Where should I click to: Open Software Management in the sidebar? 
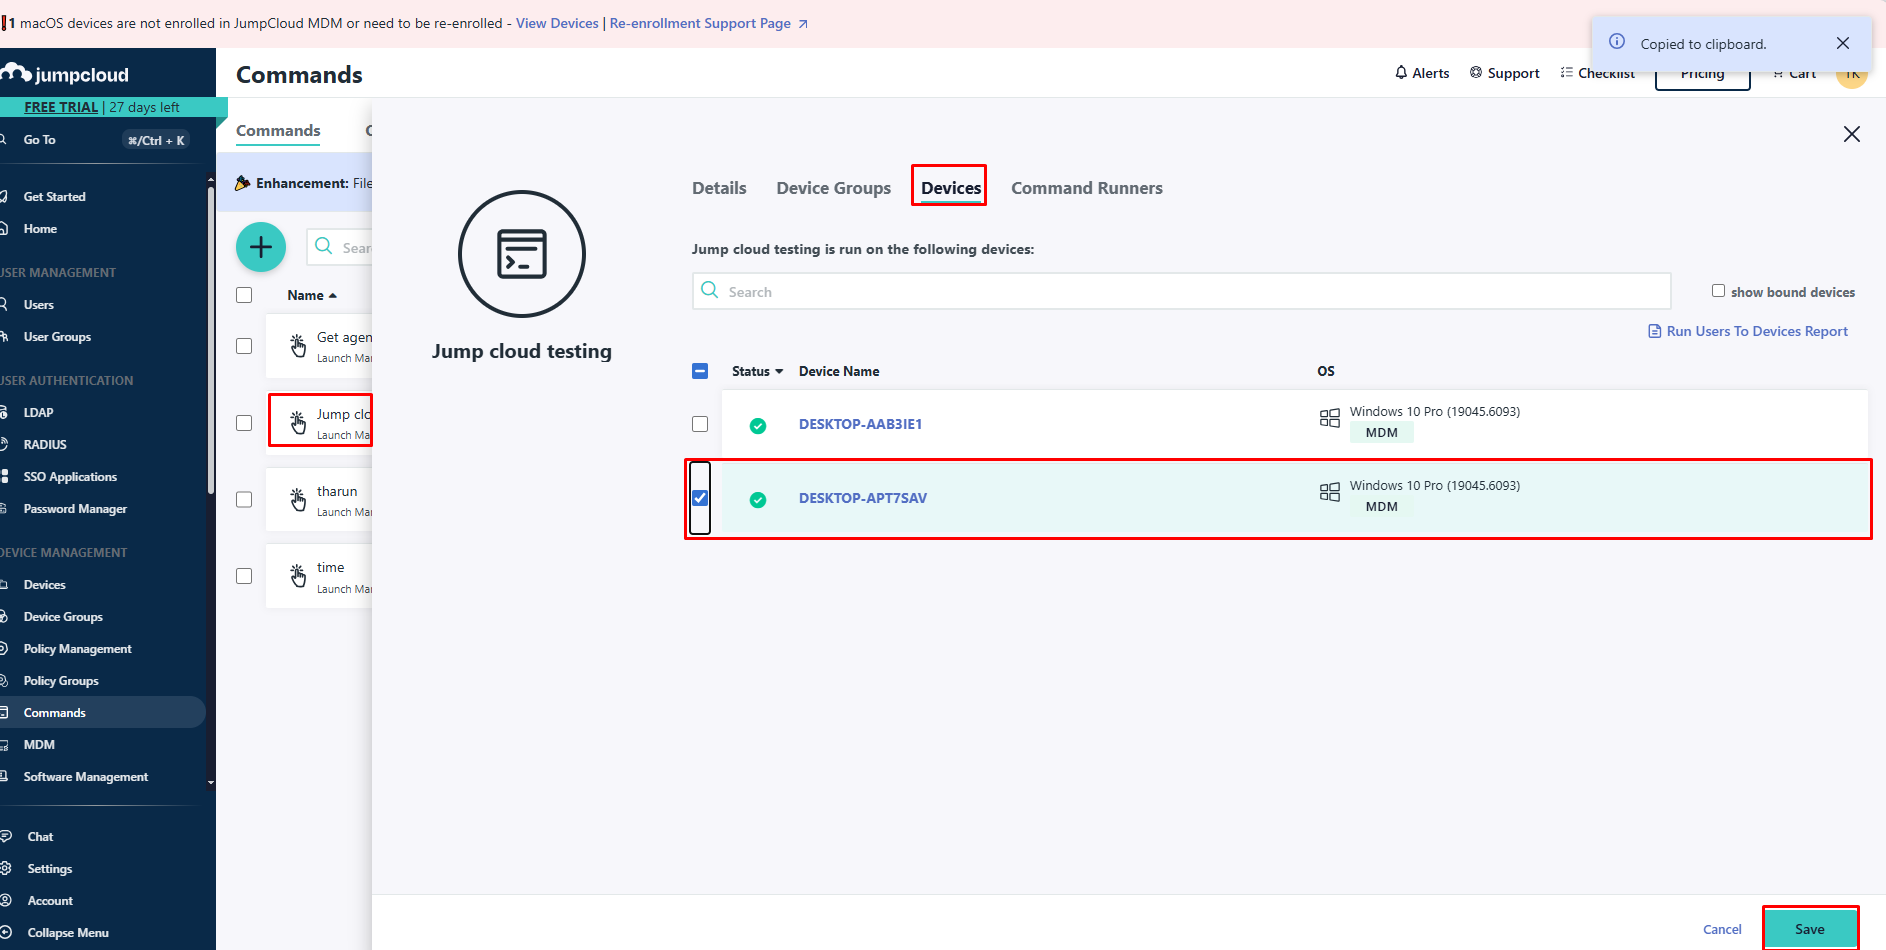tap(86, 777)
